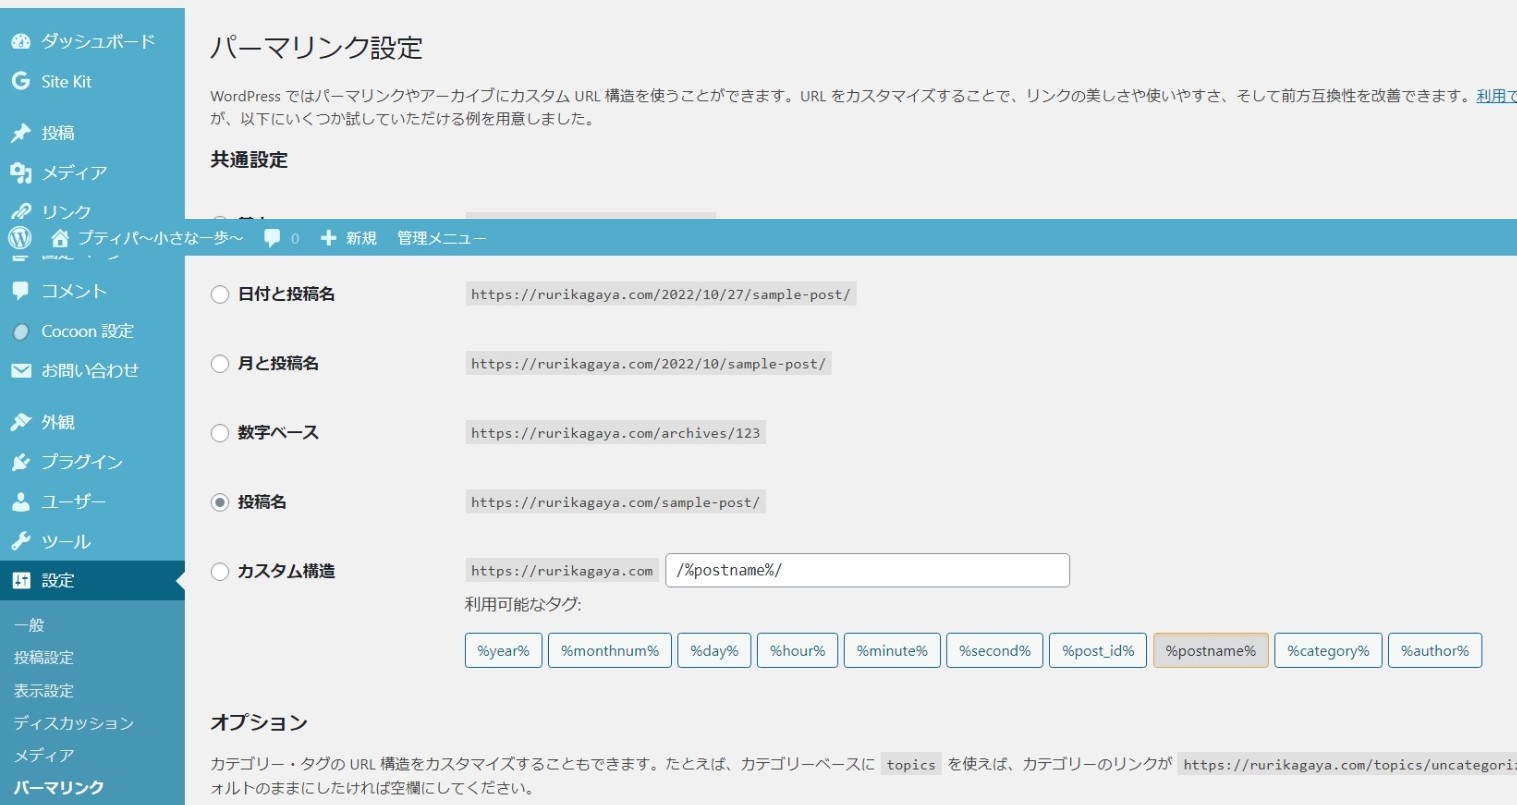The image size is (1517, 805).
Task: Click the %monthnum% tag button
Action: 610,650
